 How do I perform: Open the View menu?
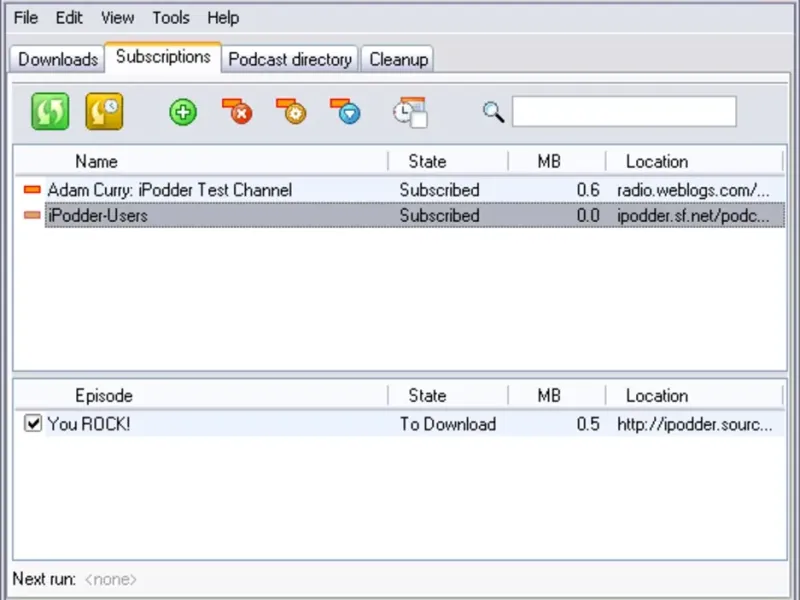[x=117, y=18]
